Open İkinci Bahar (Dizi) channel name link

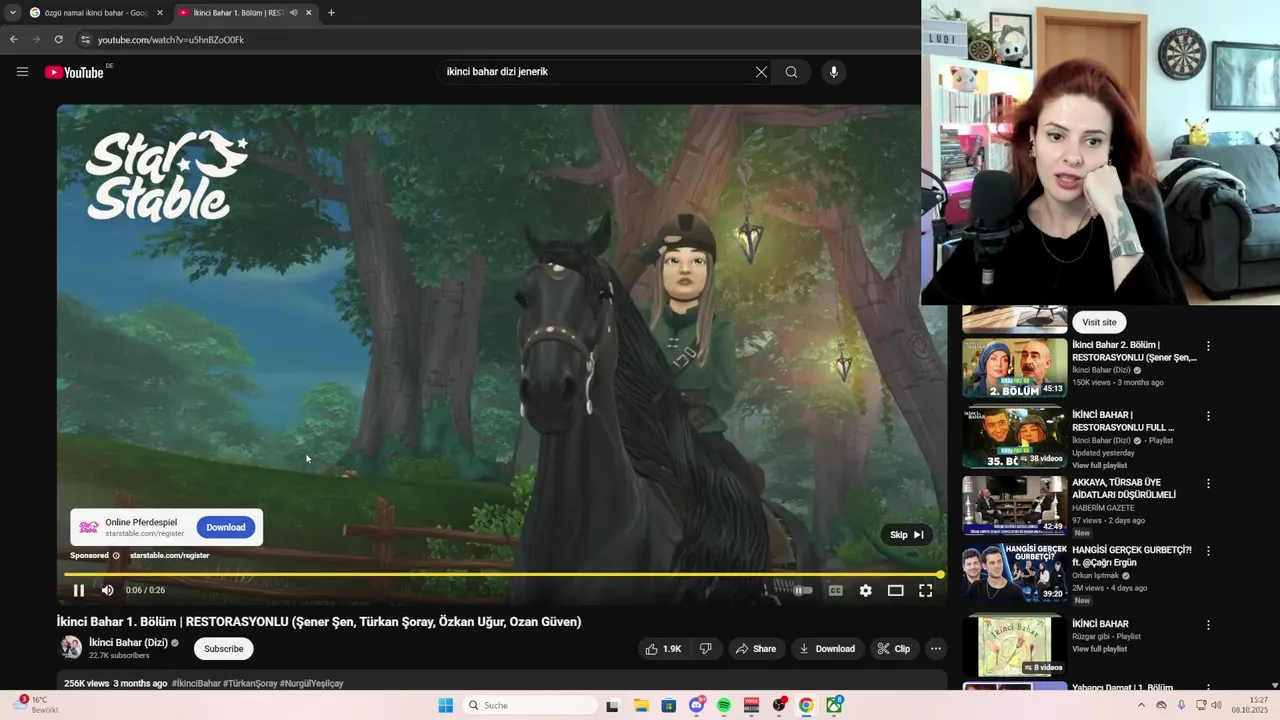point(128,643)
